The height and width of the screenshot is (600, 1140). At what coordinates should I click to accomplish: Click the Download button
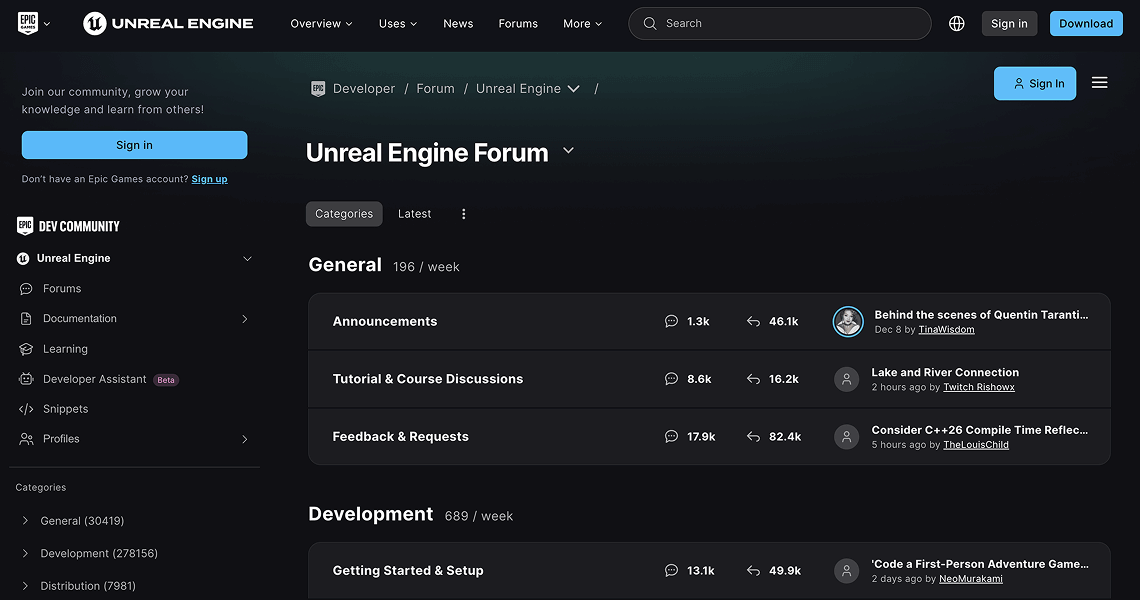click(1086, 22)
